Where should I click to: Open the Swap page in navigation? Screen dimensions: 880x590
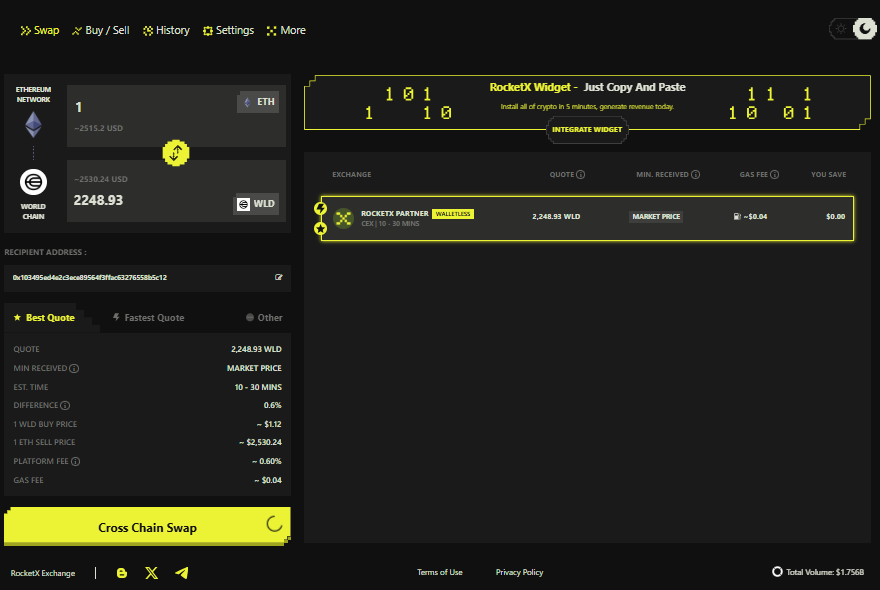(40, 30)
